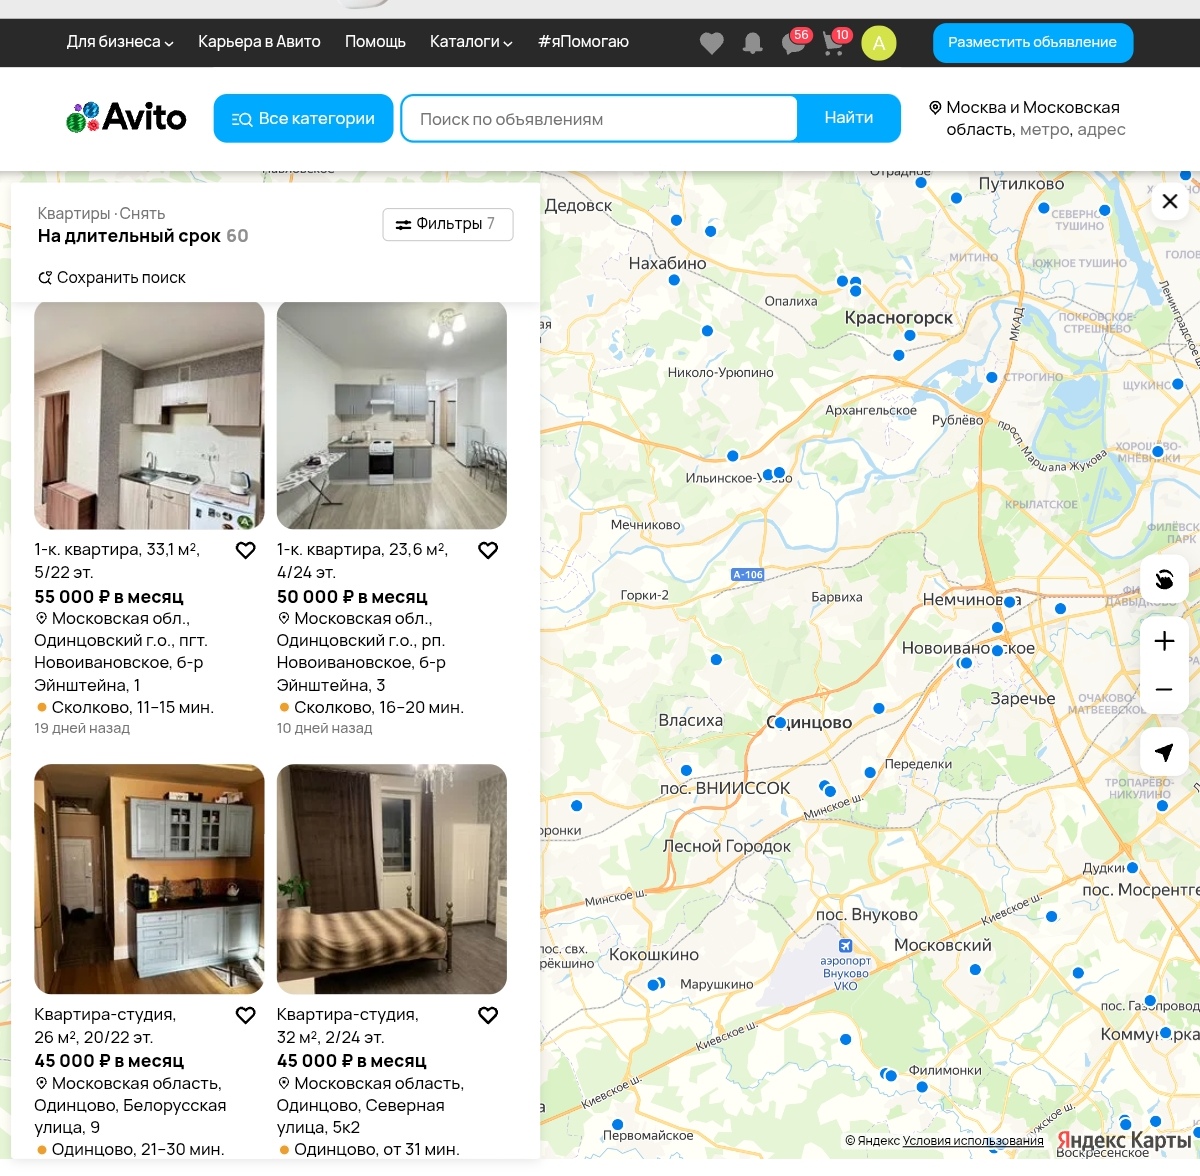
Task: Open favorites heart icon in top bar
Action: (711, 43)
